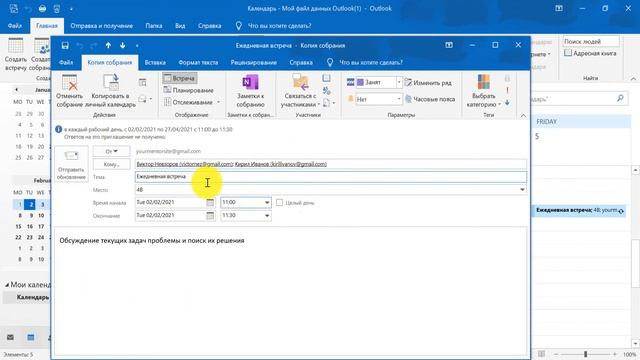Screen dimensions: 640x360
Task: Click attendees field with Виктор Невзоров
Action: [x=331, y=164]
